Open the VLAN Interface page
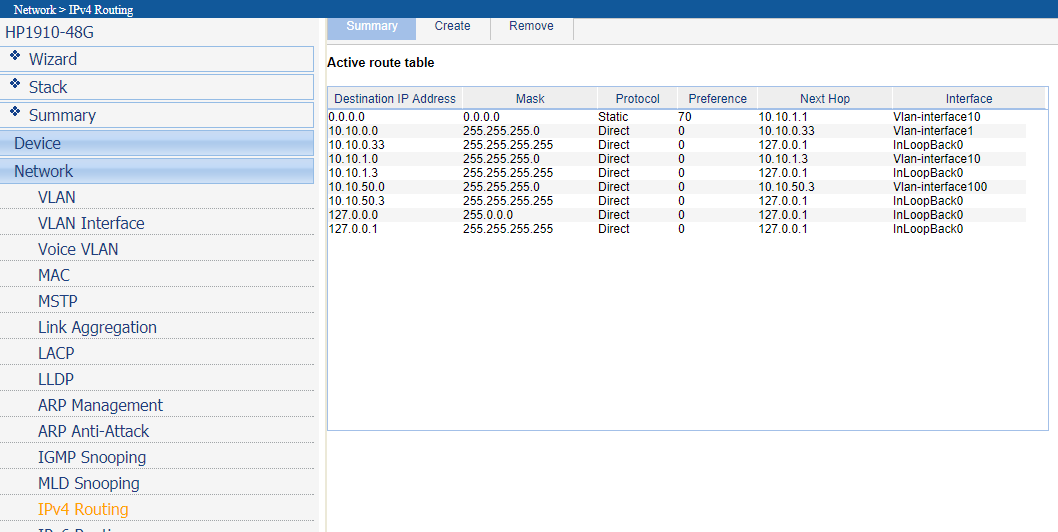The image size is (1058, 532). 91,223
